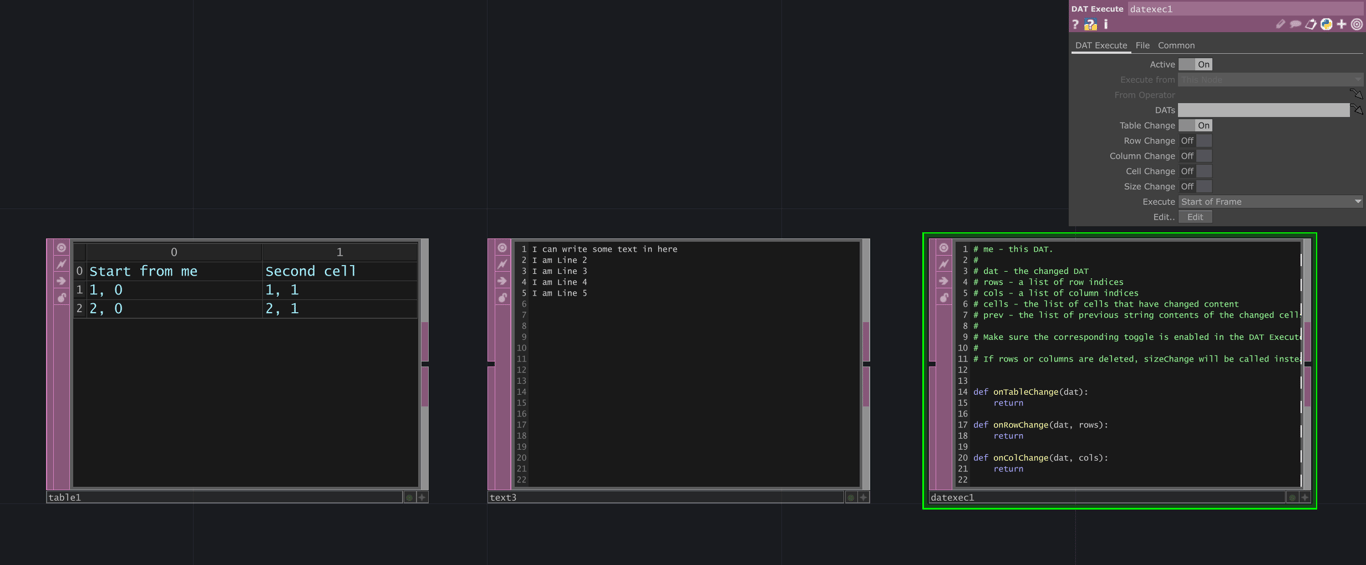Select the DAT Execute parameter tab
The height and width of the screenshot is (565, 1366).
click(1101, 45)
